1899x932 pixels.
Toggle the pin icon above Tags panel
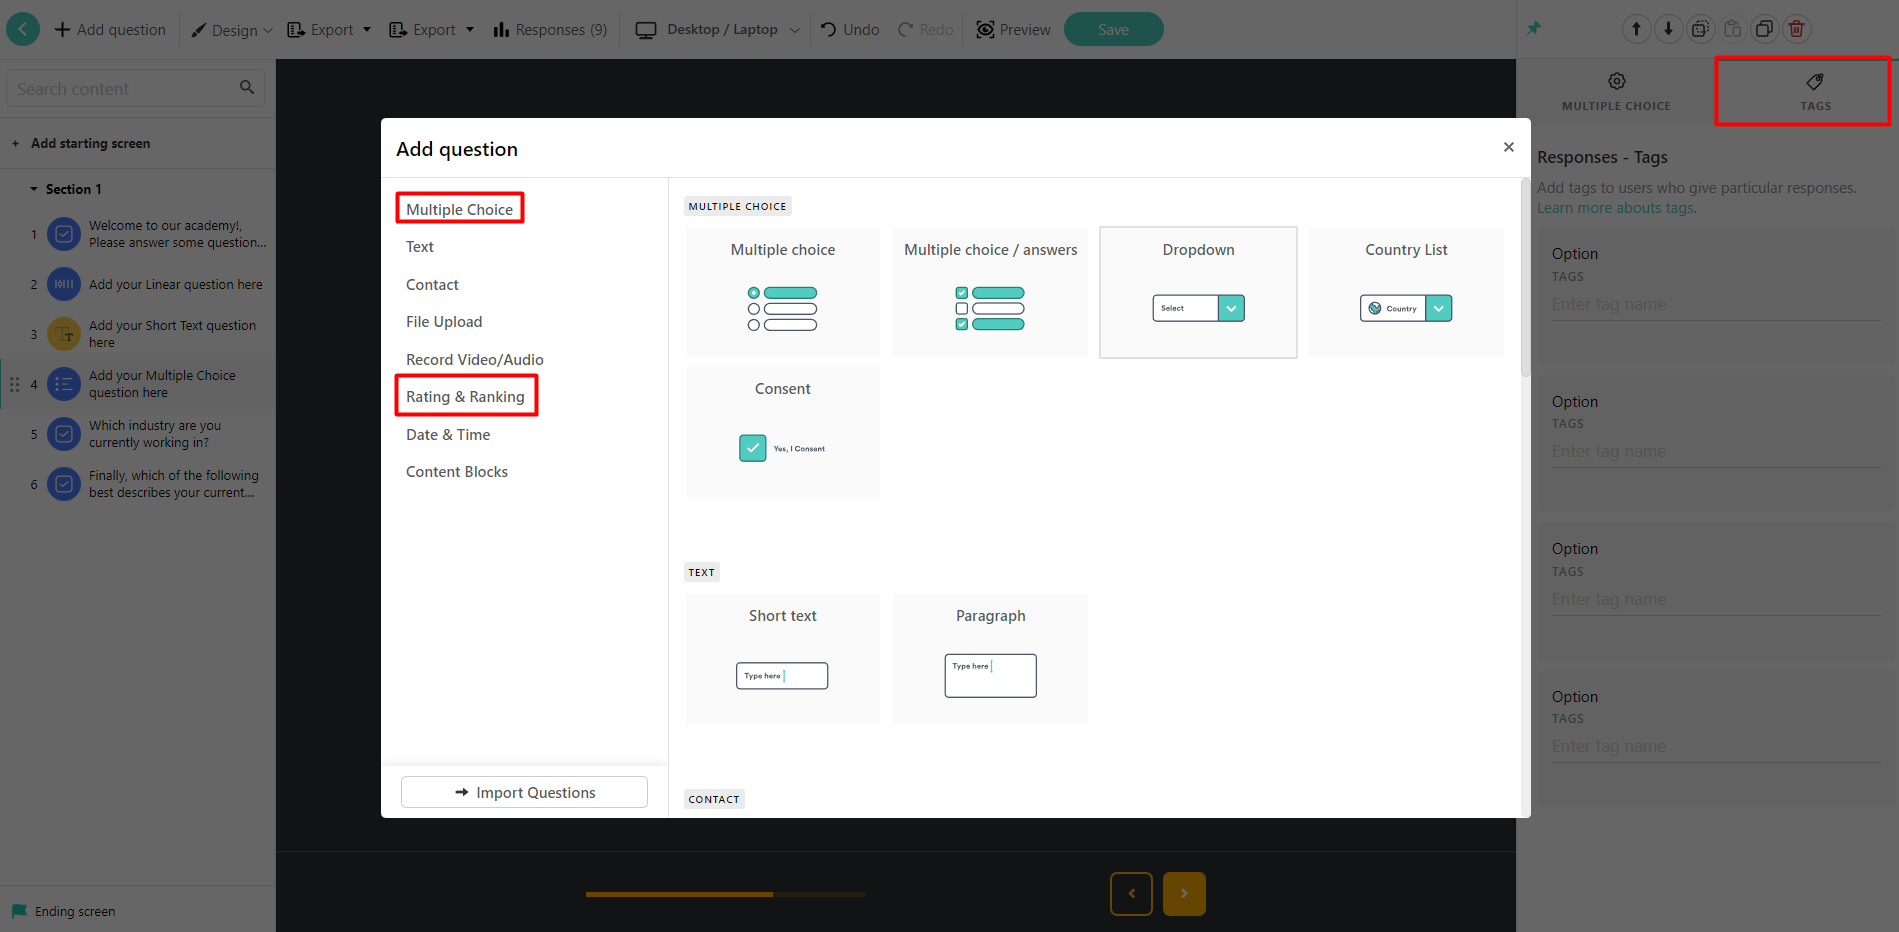(1533, 28)
